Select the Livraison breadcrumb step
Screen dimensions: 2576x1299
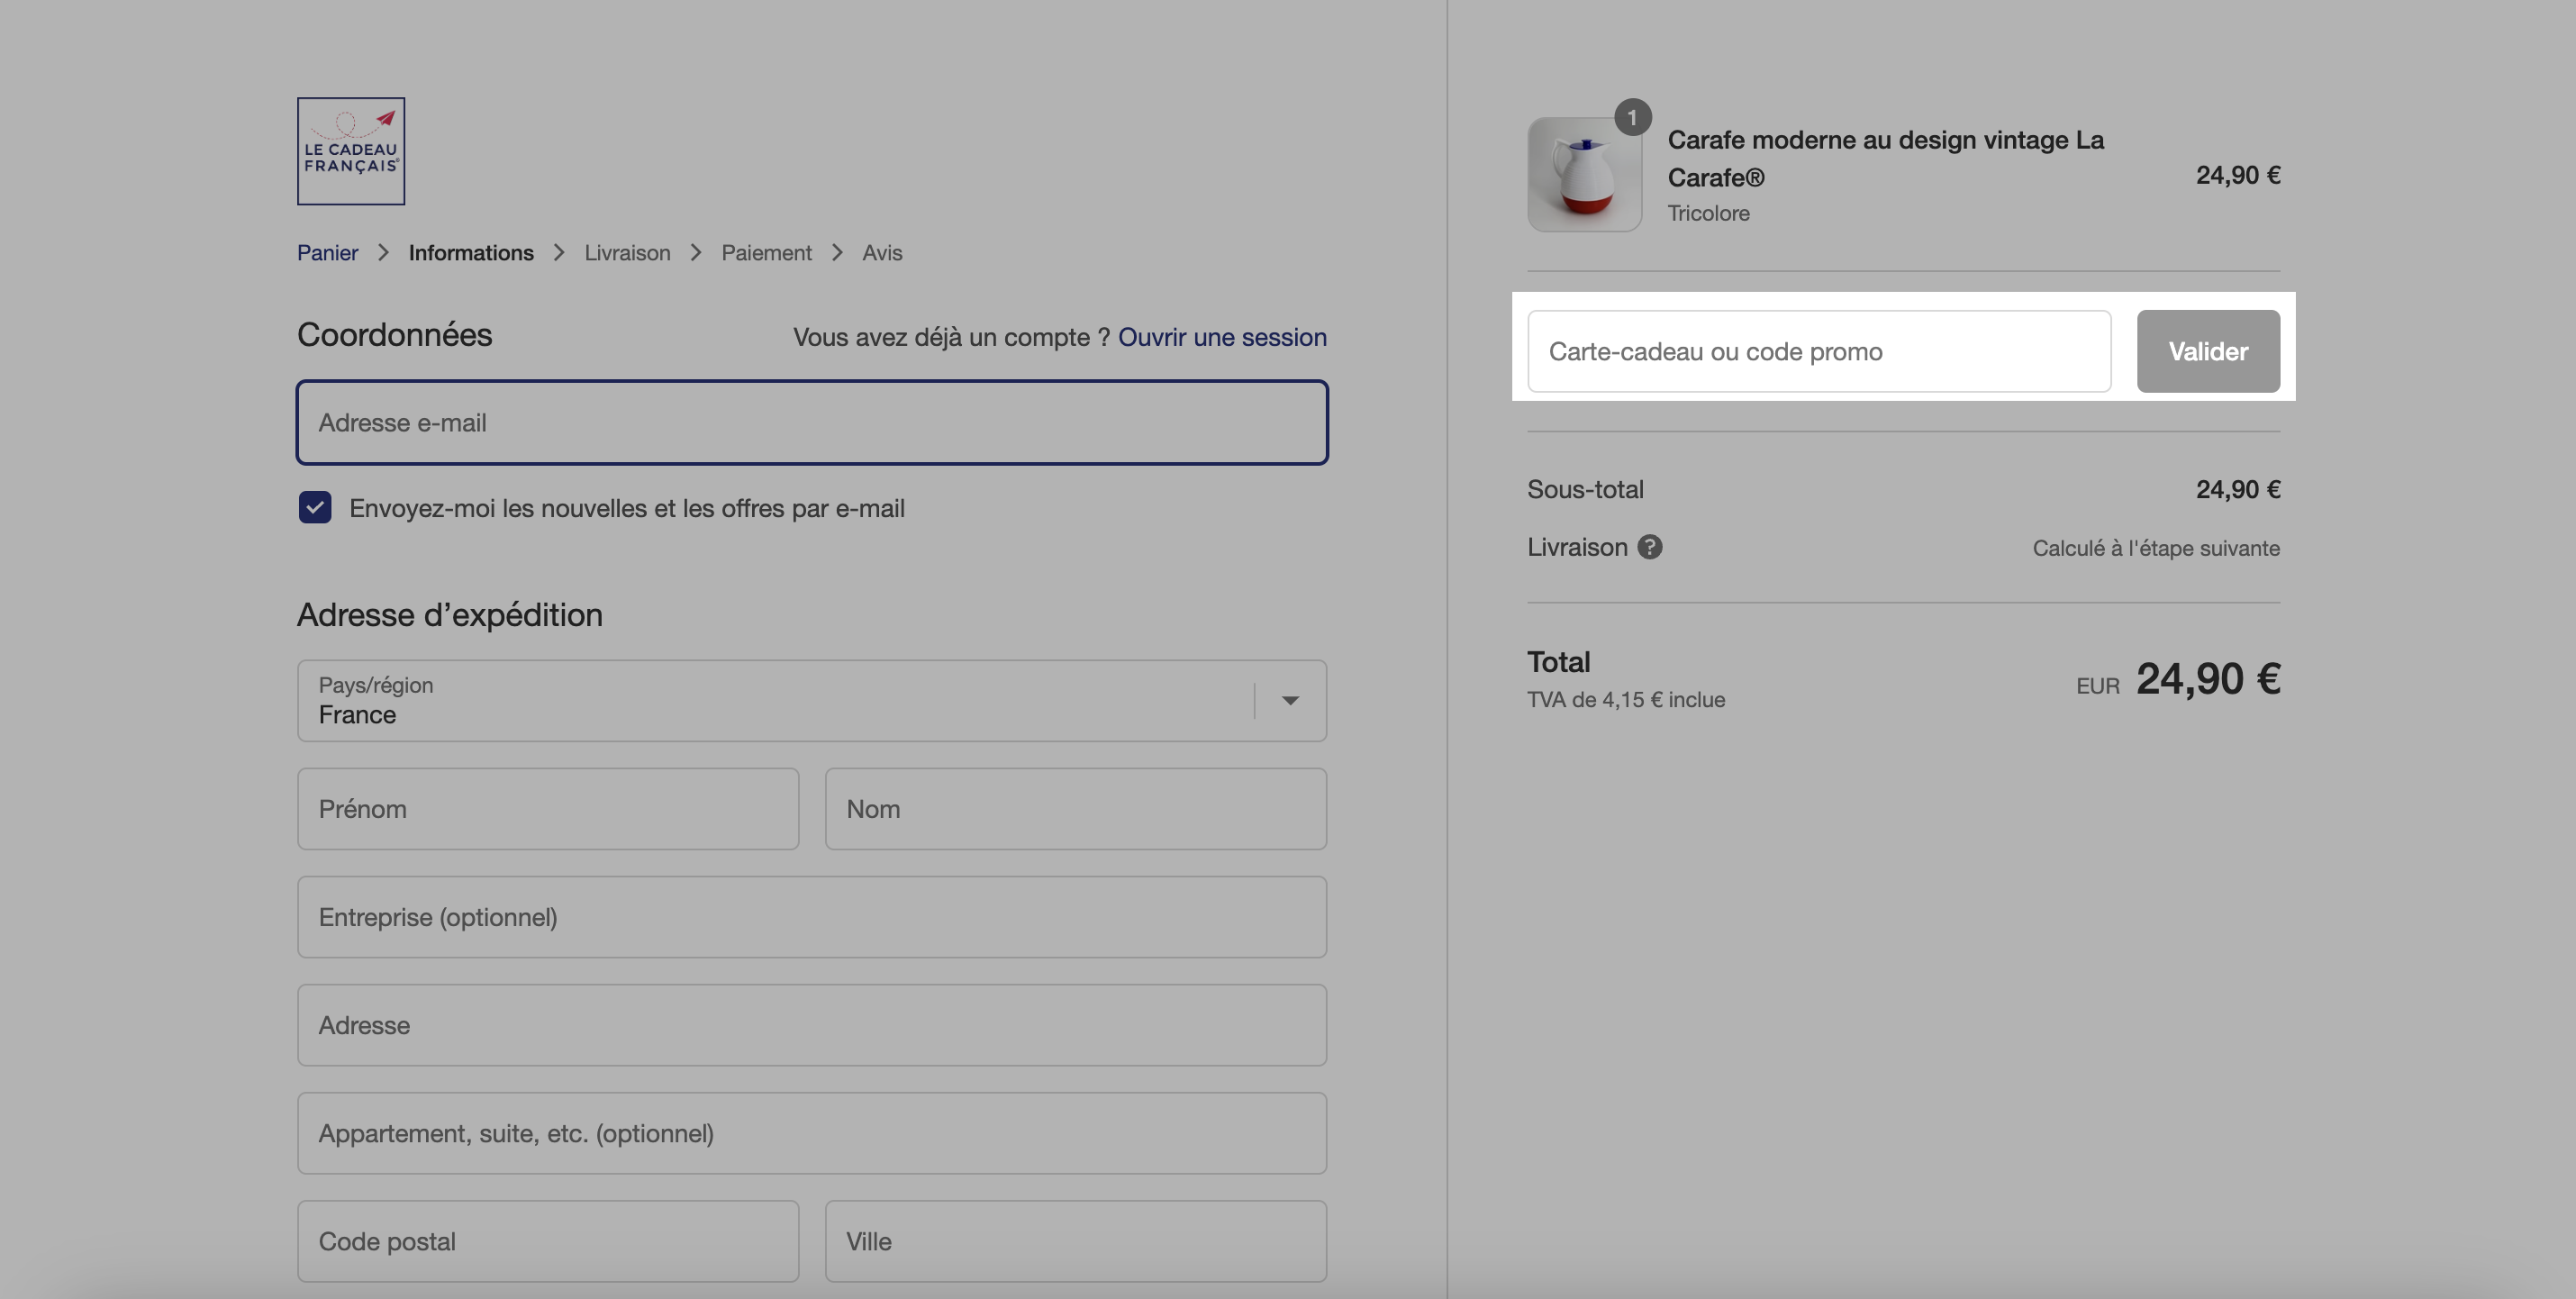click(627, 253)
